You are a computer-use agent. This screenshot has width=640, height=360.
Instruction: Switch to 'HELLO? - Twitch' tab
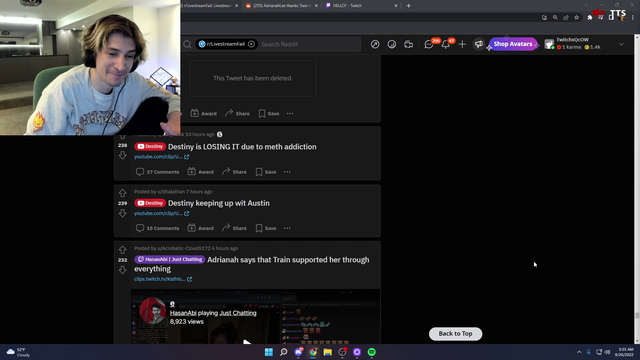pos(361,6)
